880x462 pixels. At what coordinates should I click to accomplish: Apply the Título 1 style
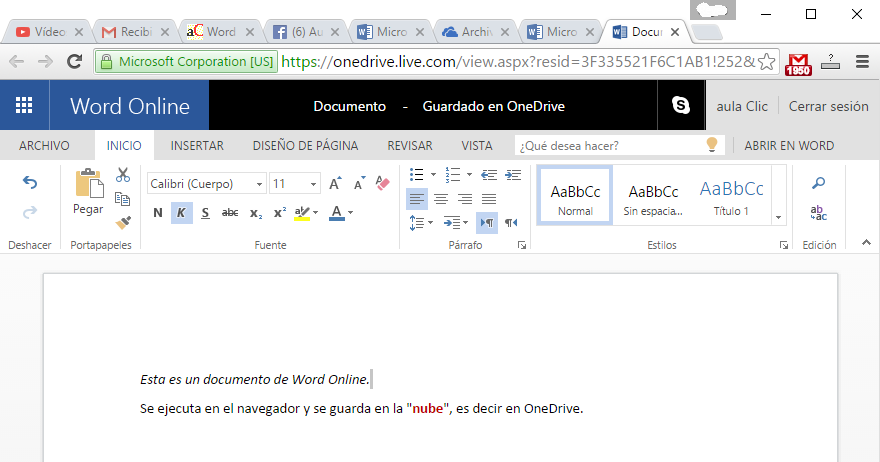point(731,196)
